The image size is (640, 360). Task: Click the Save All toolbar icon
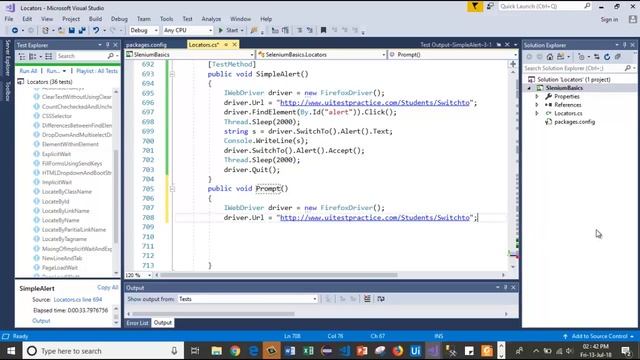pyautogui.click(x=82, y=30)
